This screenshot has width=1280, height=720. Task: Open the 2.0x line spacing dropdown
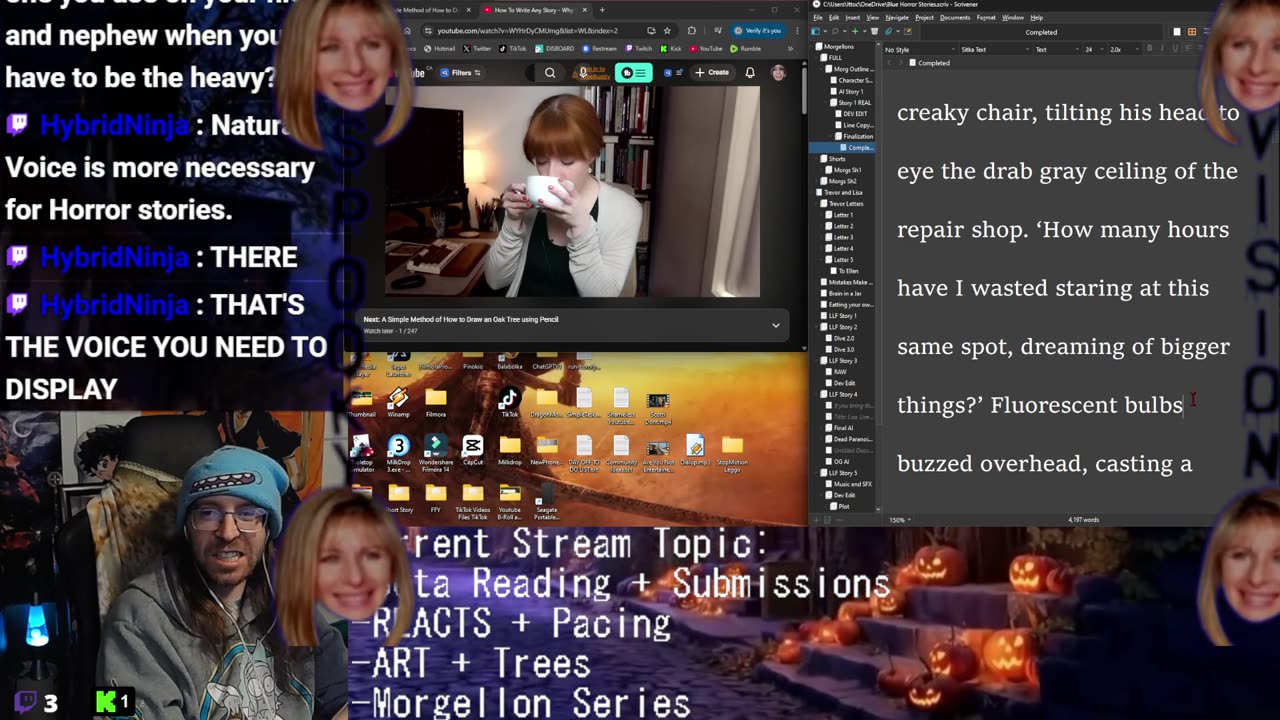tap(1124, 50)
